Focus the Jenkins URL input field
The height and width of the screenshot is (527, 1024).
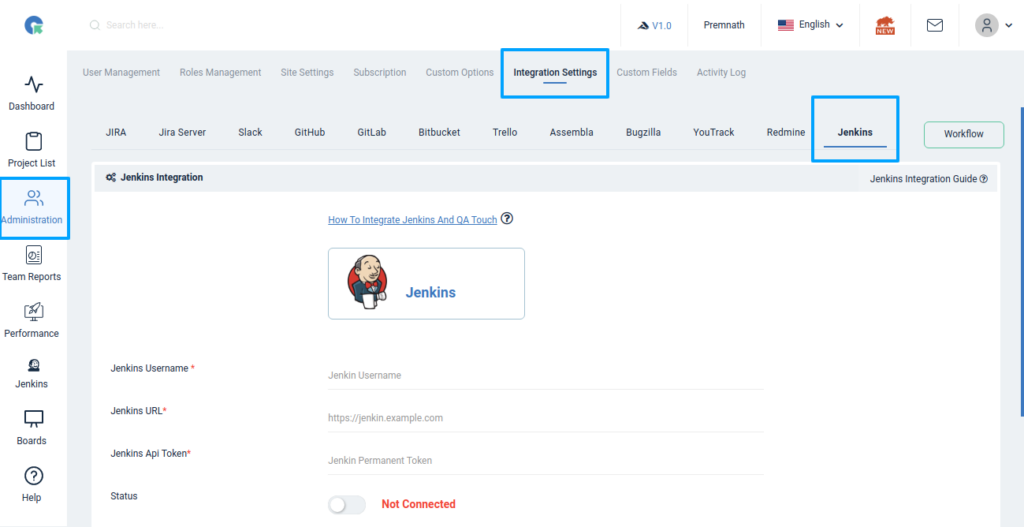[546, 418]
